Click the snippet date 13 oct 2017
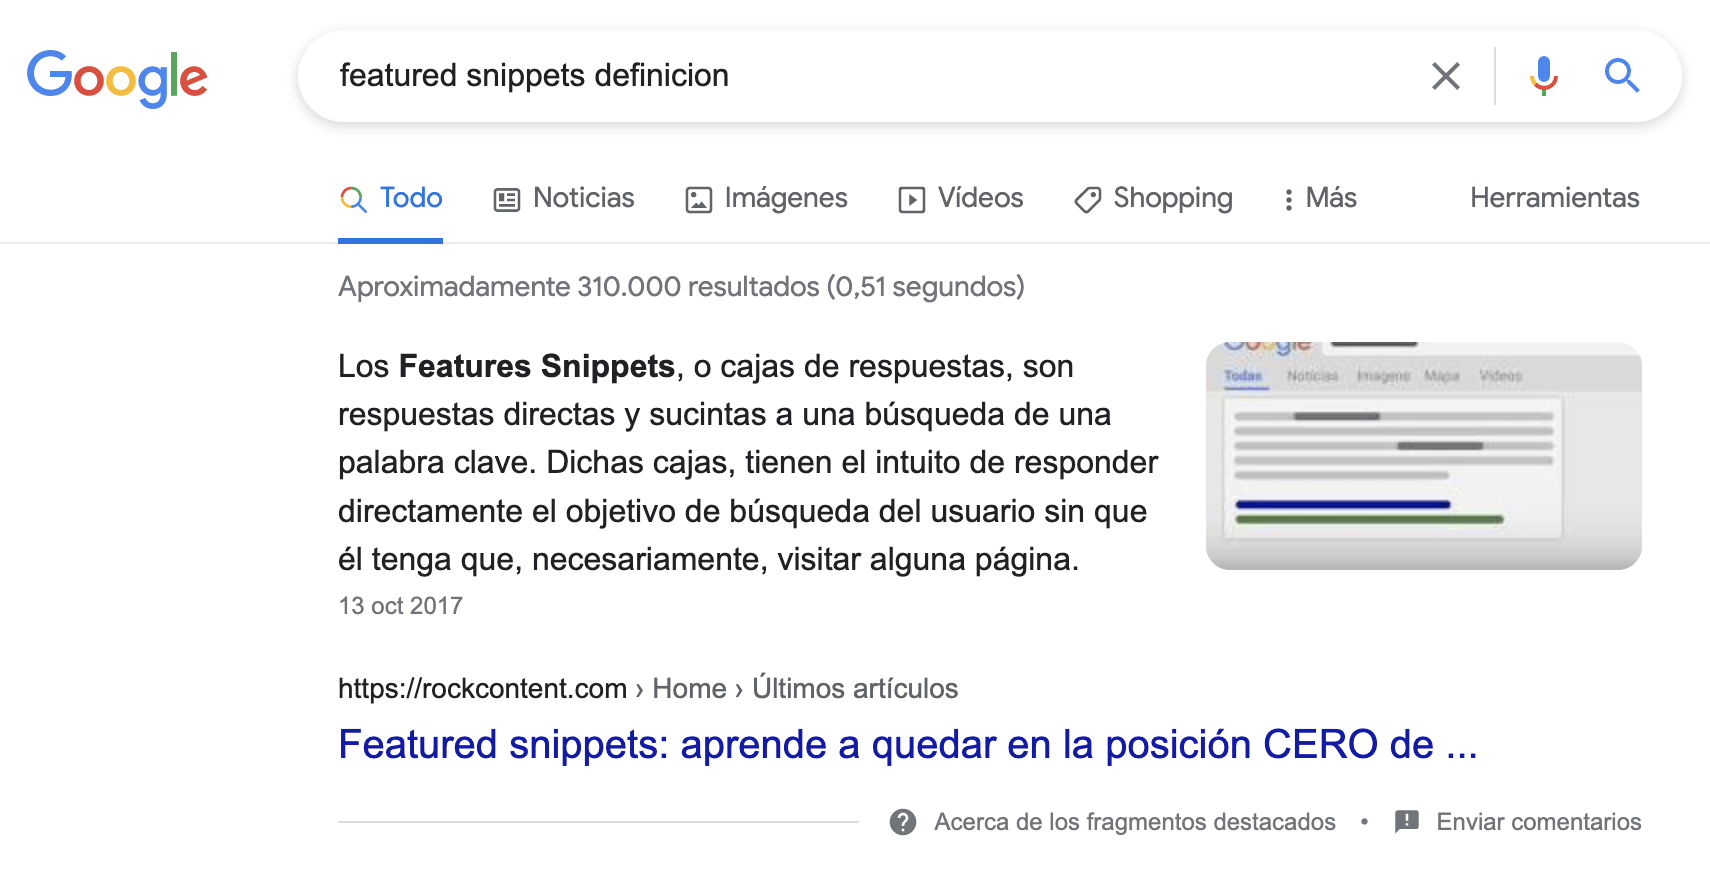This screenshot has width=1710, height=884. 400,606
